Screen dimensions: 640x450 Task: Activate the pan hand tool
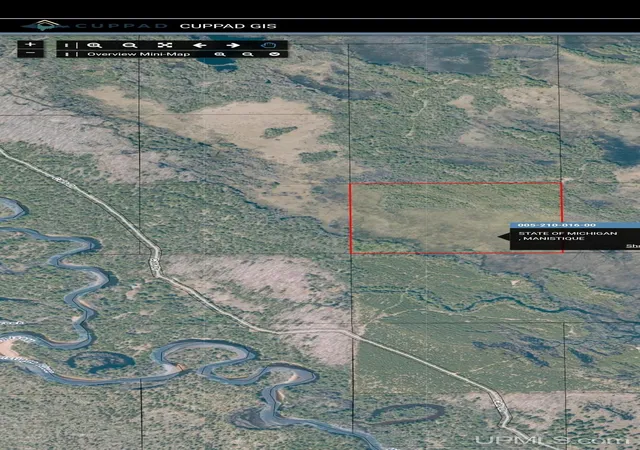(x=269, y=45)
